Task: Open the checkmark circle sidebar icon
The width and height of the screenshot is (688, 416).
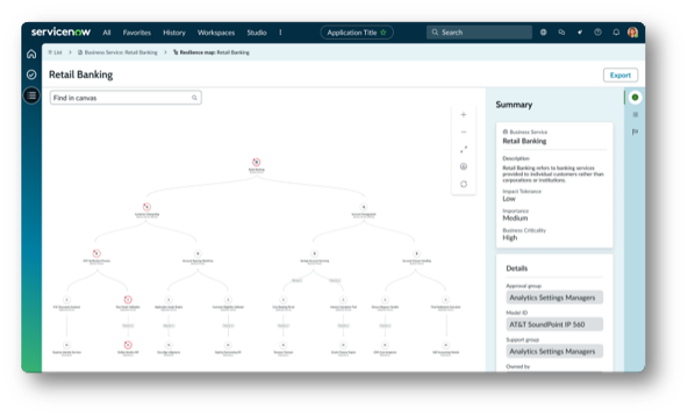Action: (x=31, y=75)
